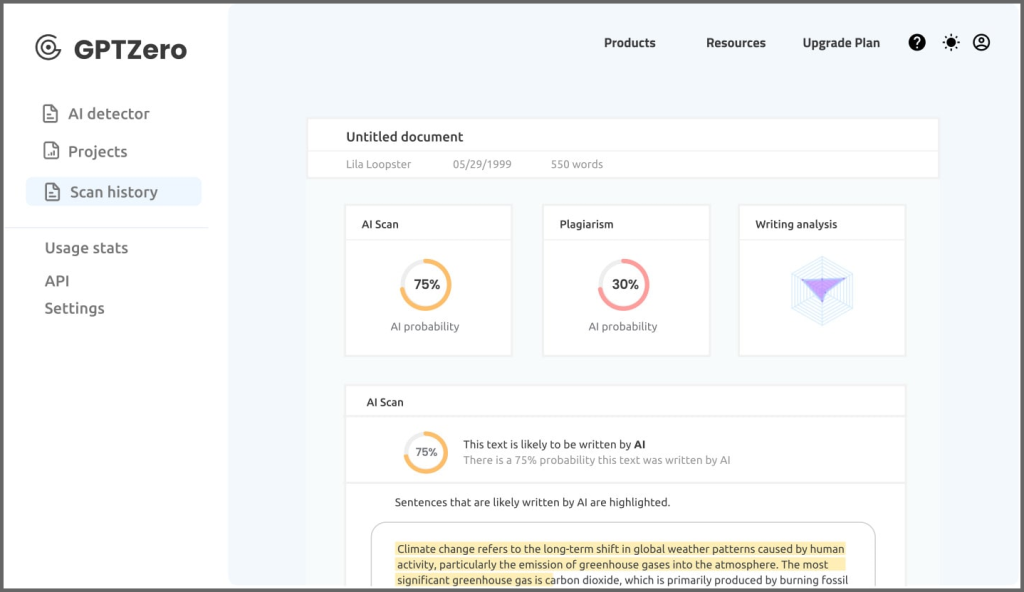1024x592 pixels.
Task: Click 'AI probability' label under 30%
Action: pos(622,327)
